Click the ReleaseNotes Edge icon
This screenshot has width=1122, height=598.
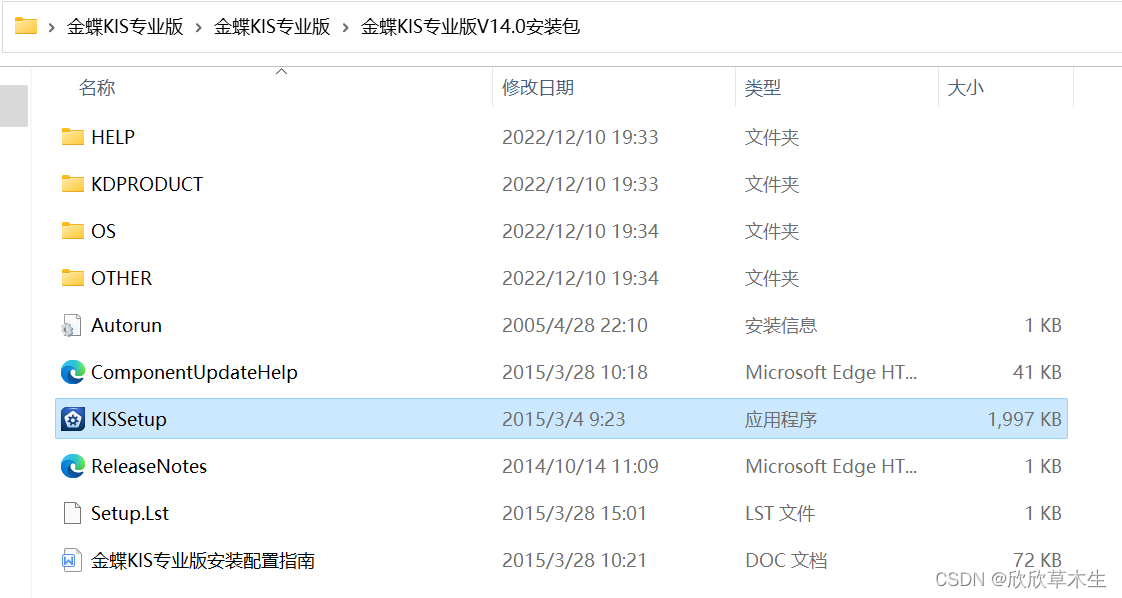pos(72,466)
